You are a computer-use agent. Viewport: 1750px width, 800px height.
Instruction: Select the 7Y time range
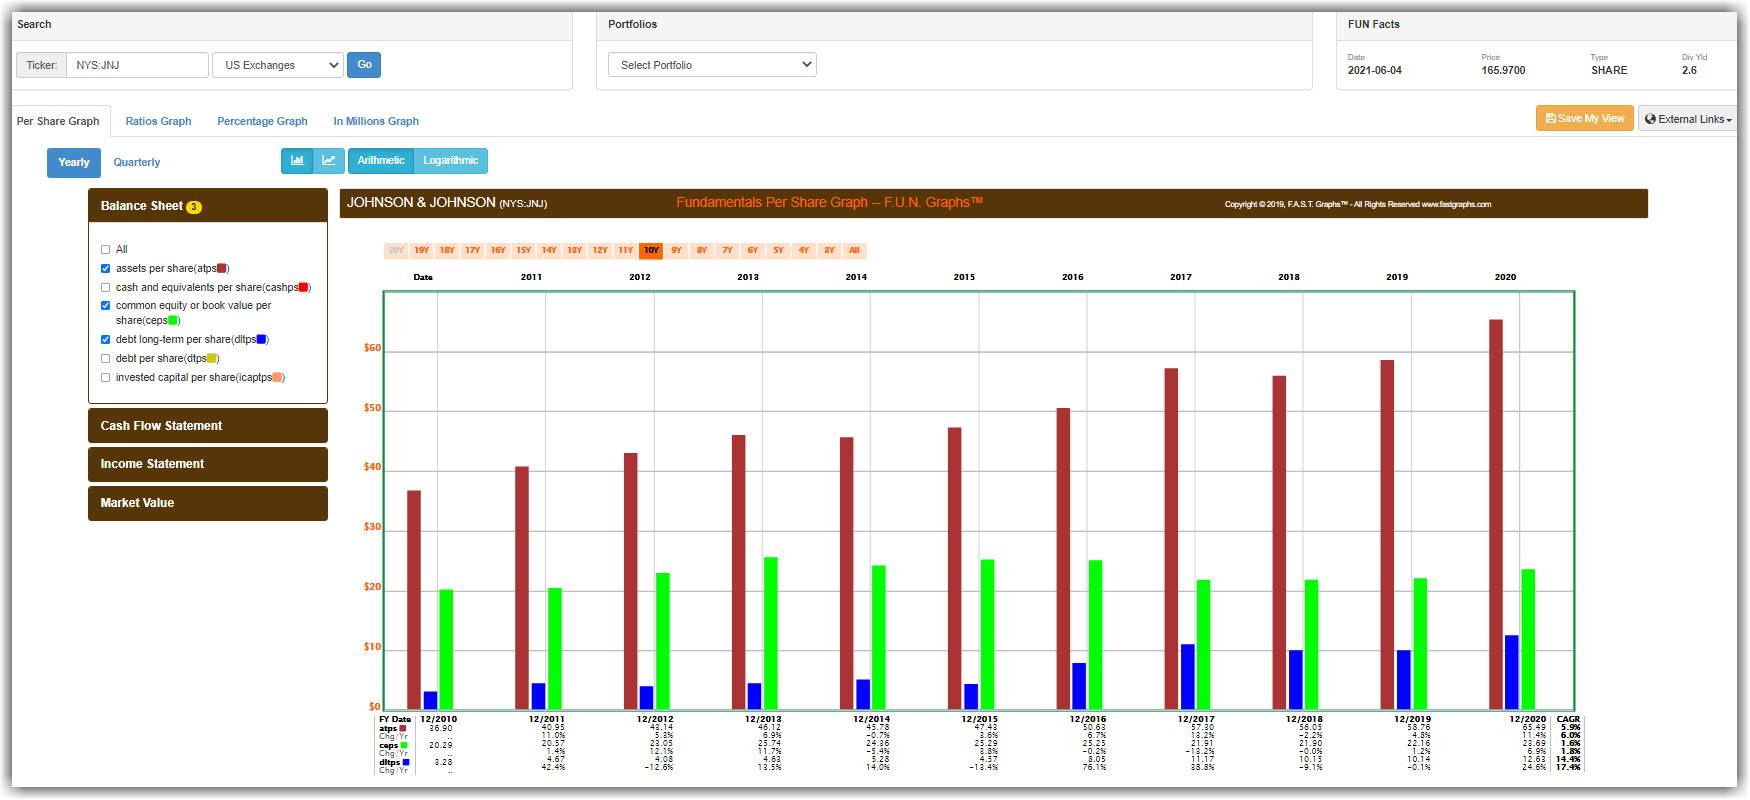point(727,251)
